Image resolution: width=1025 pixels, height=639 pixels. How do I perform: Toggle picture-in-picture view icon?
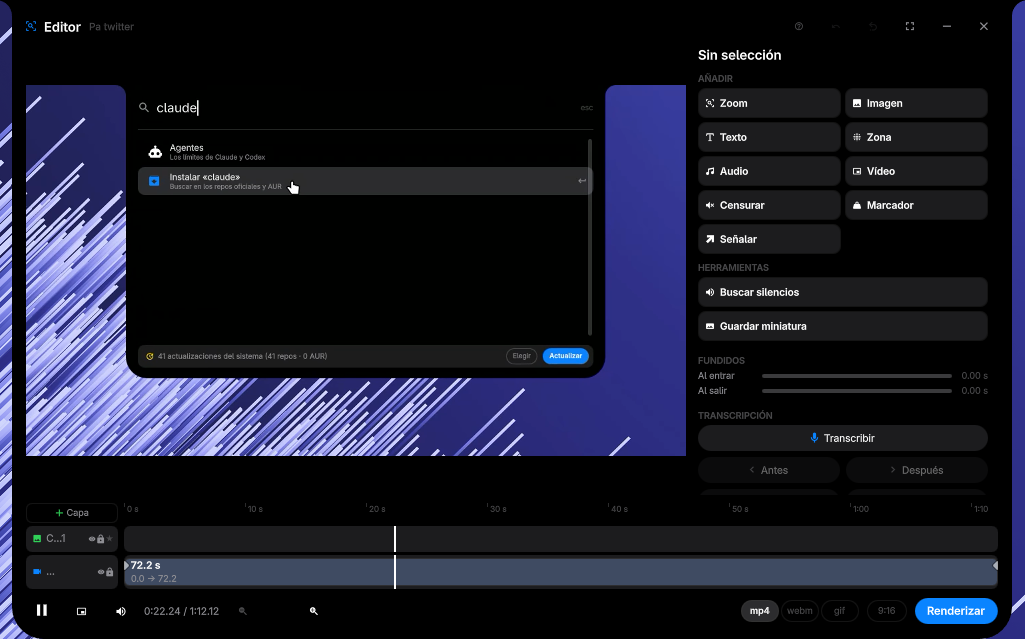tap(82, 611)
